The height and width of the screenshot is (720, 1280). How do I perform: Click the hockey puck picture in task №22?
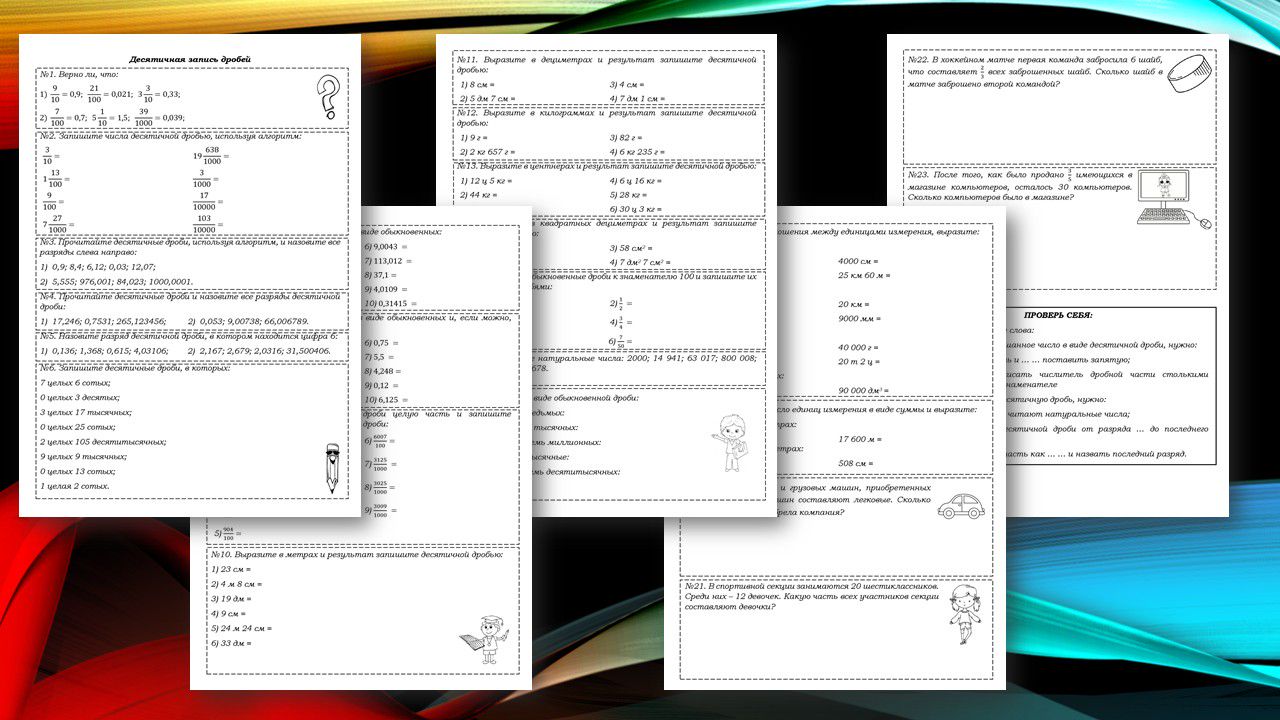1187,75
